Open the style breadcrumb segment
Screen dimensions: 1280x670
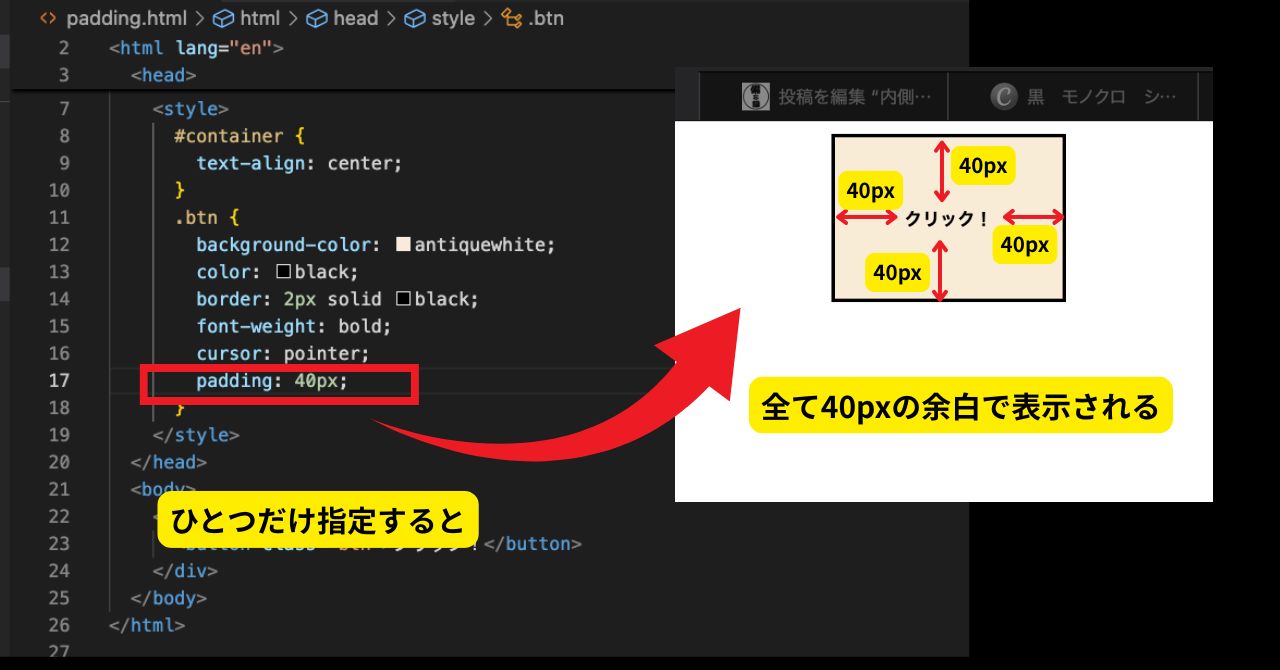pyautogui.click(x=453, y=19)
